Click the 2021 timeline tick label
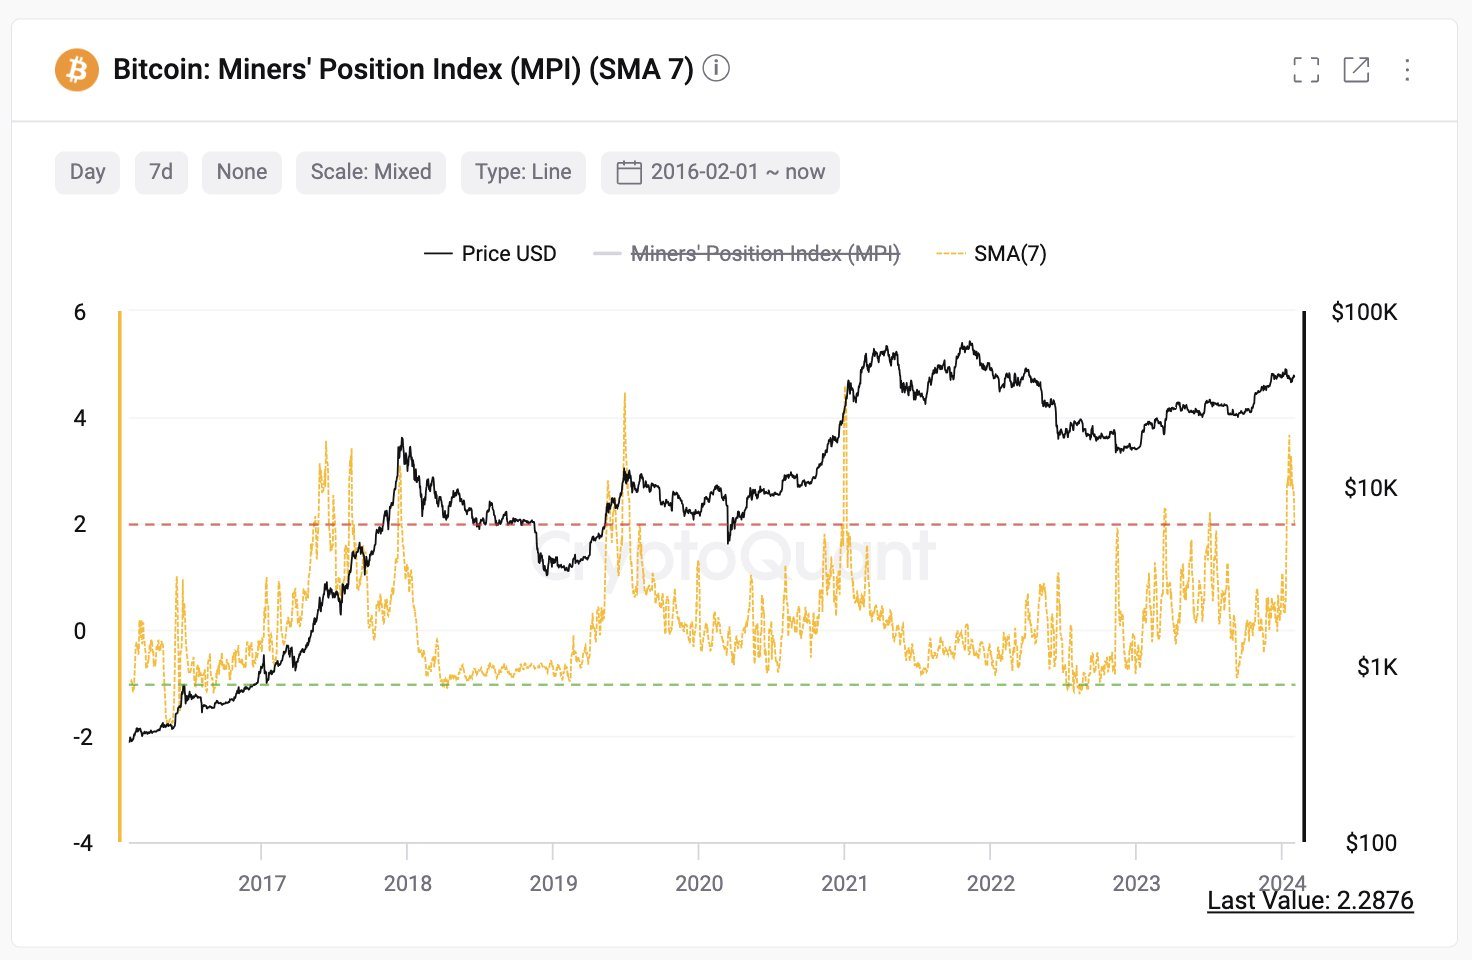Screen dimensions: 1472x960 844,883
